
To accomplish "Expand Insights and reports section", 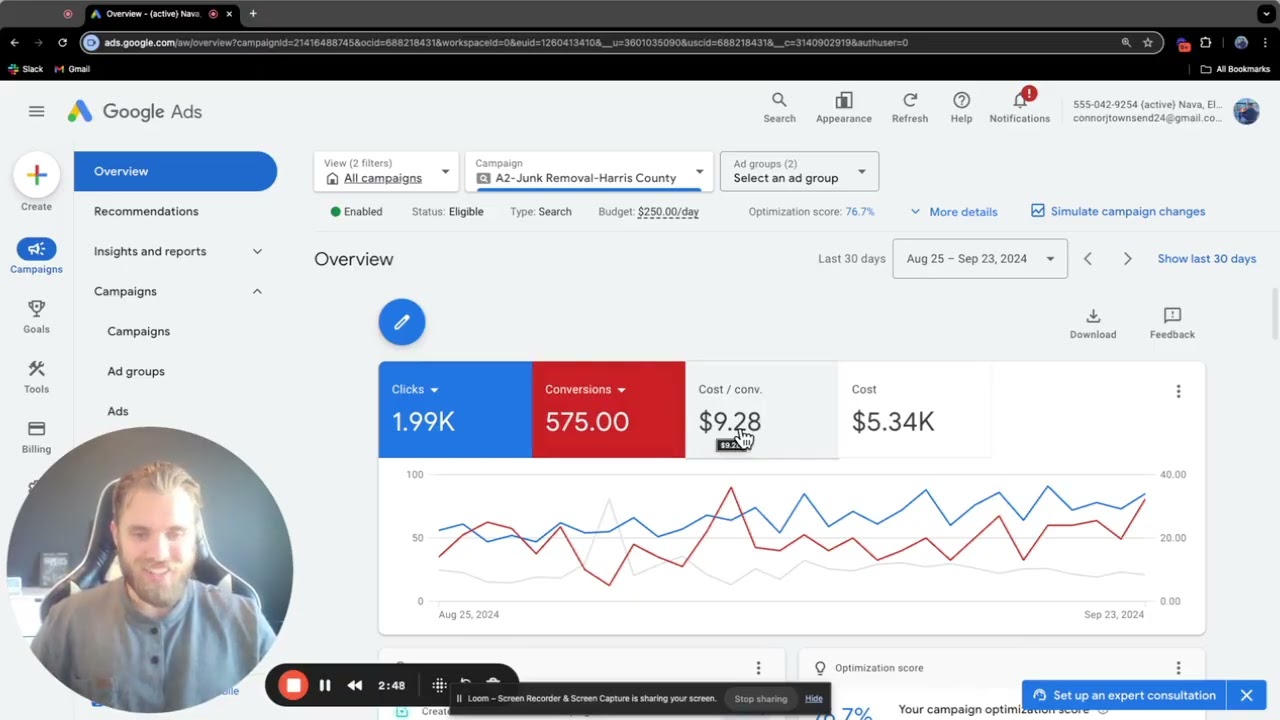I will [178, 251].
